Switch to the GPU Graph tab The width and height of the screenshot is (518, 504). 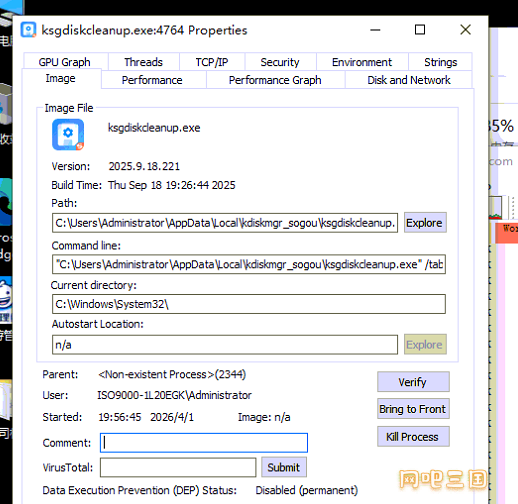click(65, 62)
